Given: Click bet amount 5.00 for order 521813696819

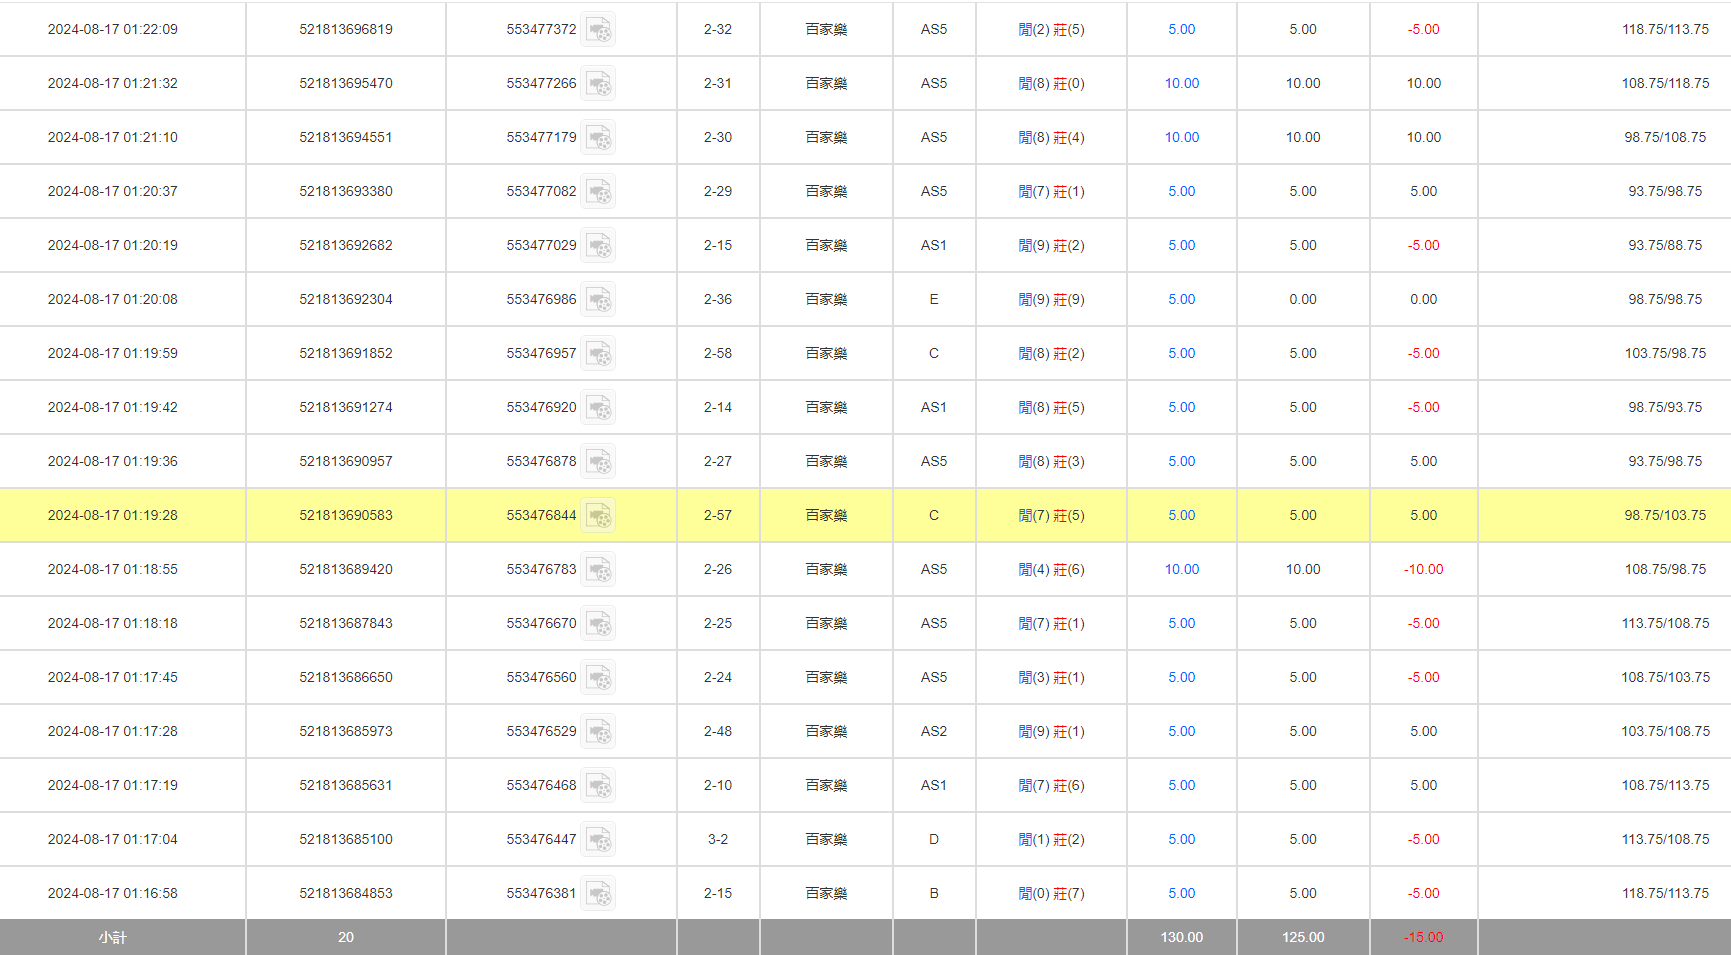Looking at the screenshot, I should (x=1181, y=30).
